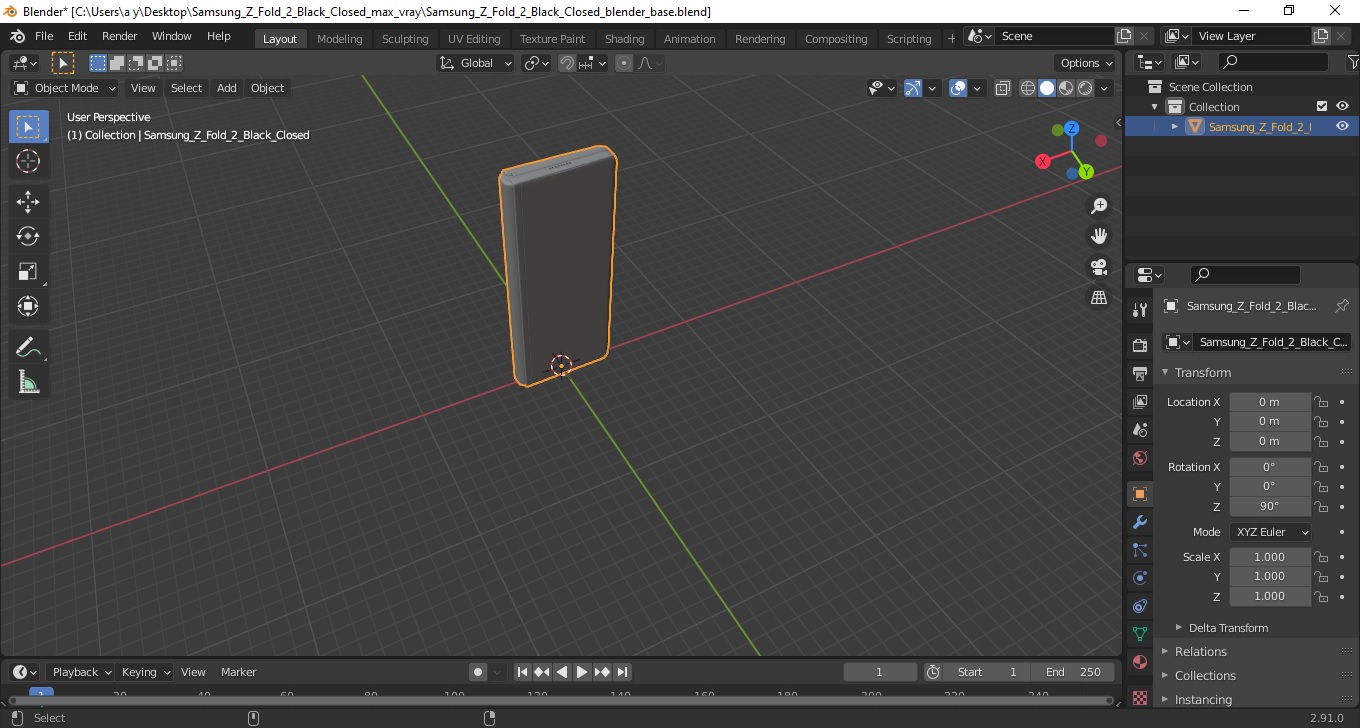Select the Transform tool
The height and width of the screenshot is (728, 1360).
pos(28,306)
